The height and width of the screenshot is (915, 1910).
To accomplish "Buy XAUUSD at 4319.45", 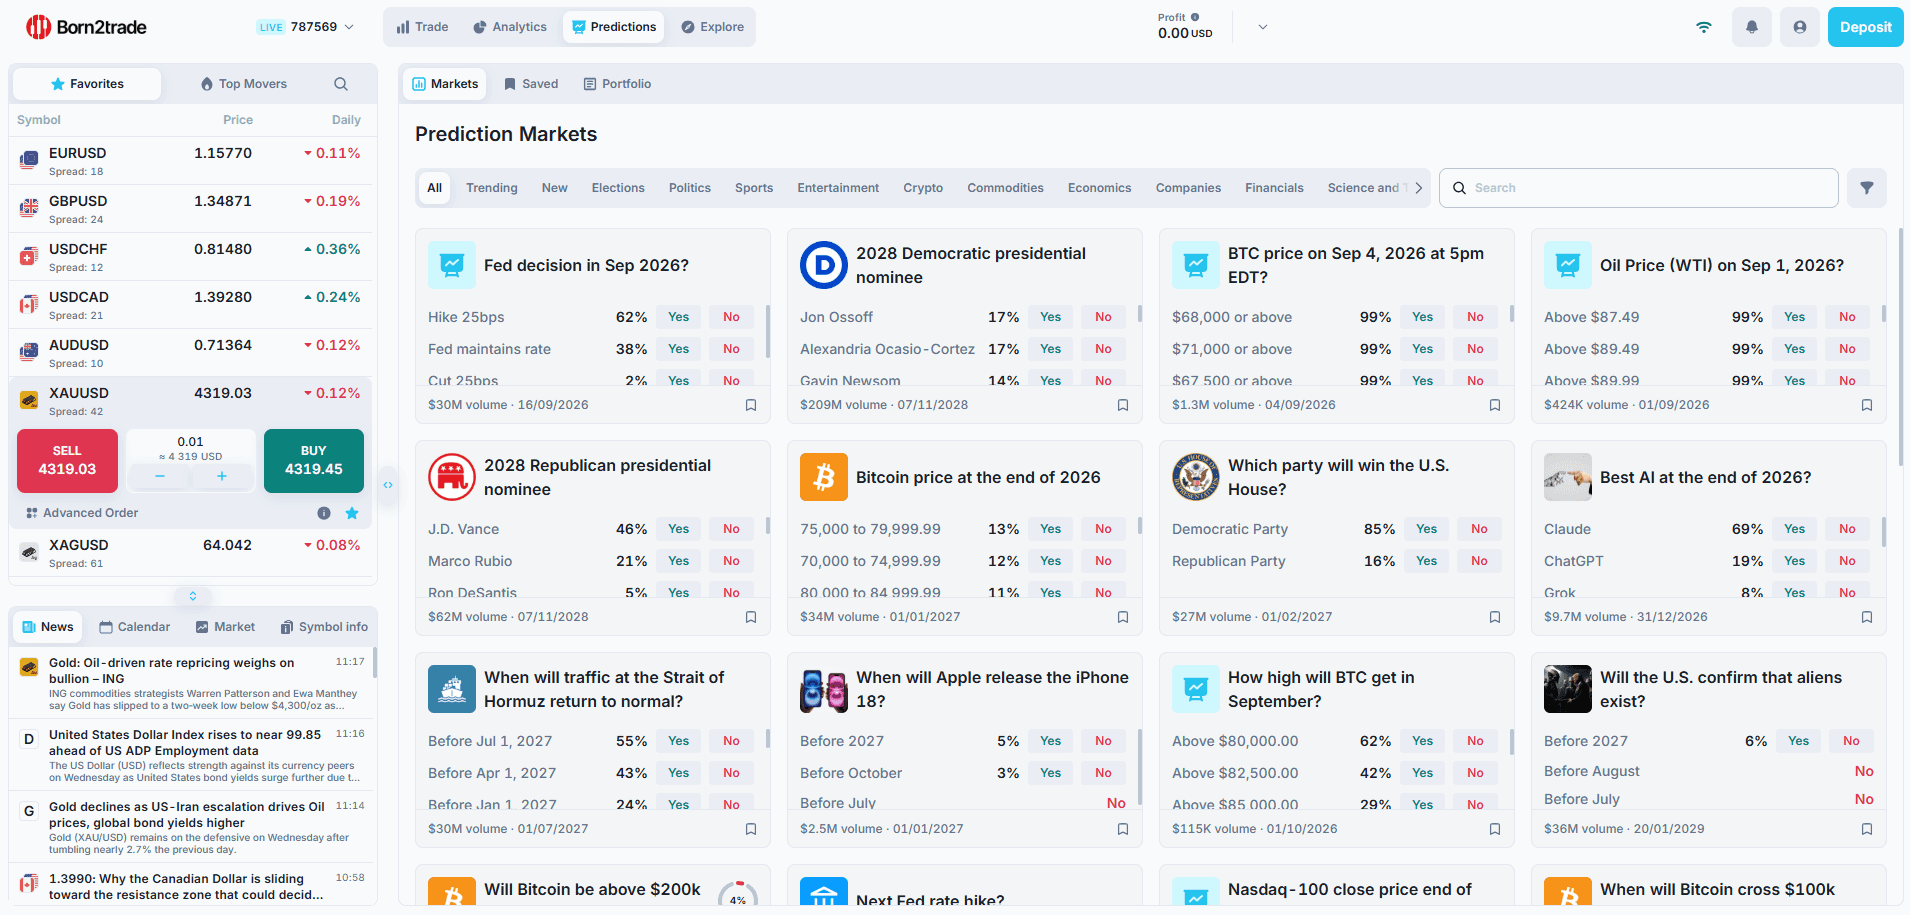I will click(314, 461).
